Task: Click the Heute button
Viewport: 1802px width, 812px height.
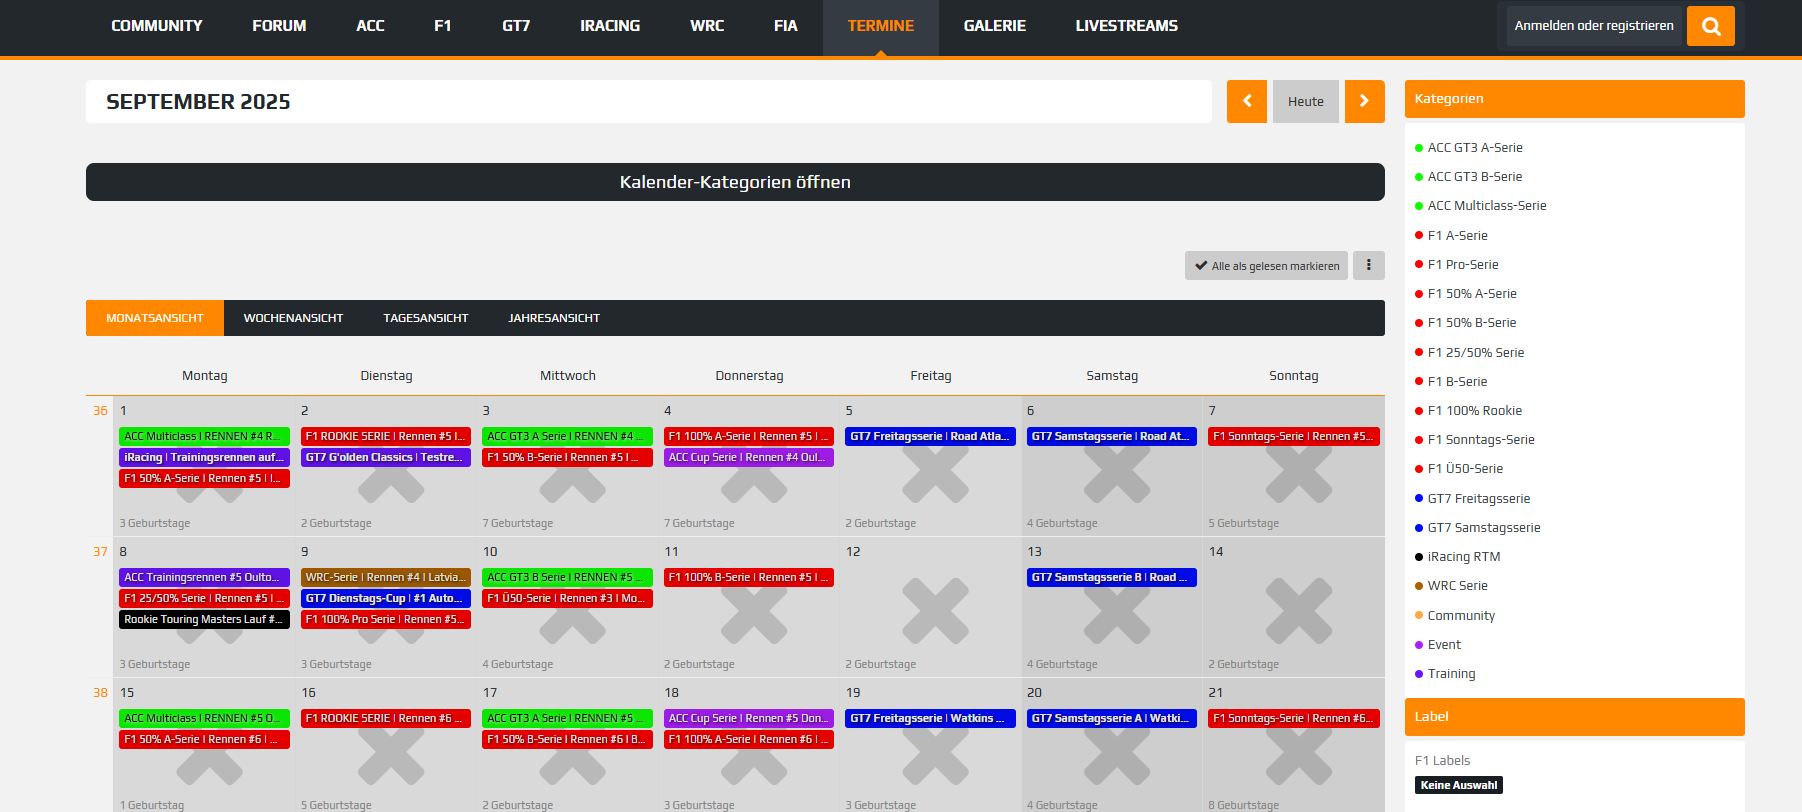Action: (1305, 101)
